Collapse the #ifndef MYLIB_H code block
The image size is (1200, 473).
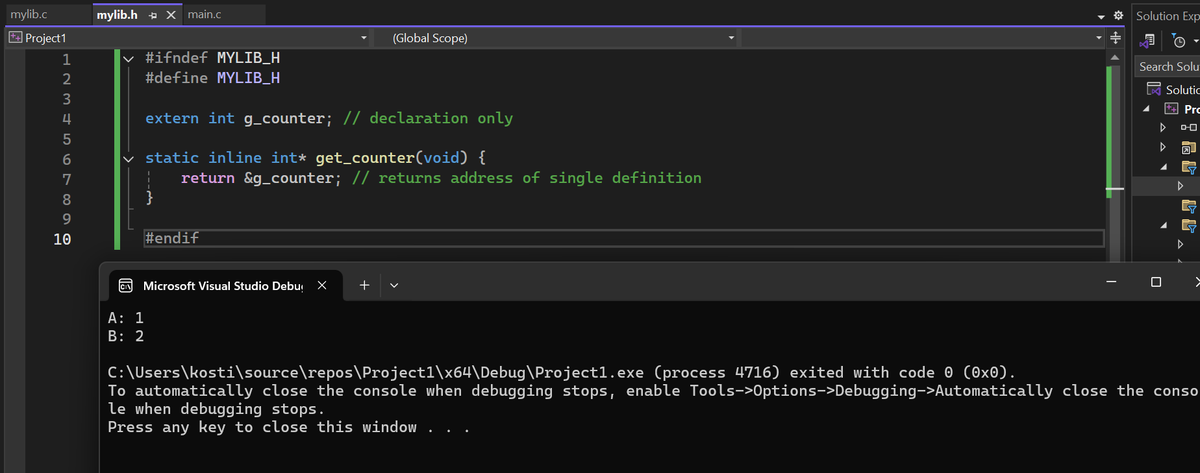tap(127, 58)
